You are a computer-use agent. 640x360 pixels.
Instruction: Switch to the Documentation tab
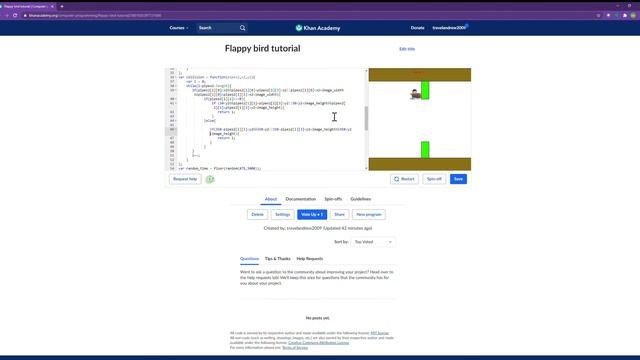300,199
